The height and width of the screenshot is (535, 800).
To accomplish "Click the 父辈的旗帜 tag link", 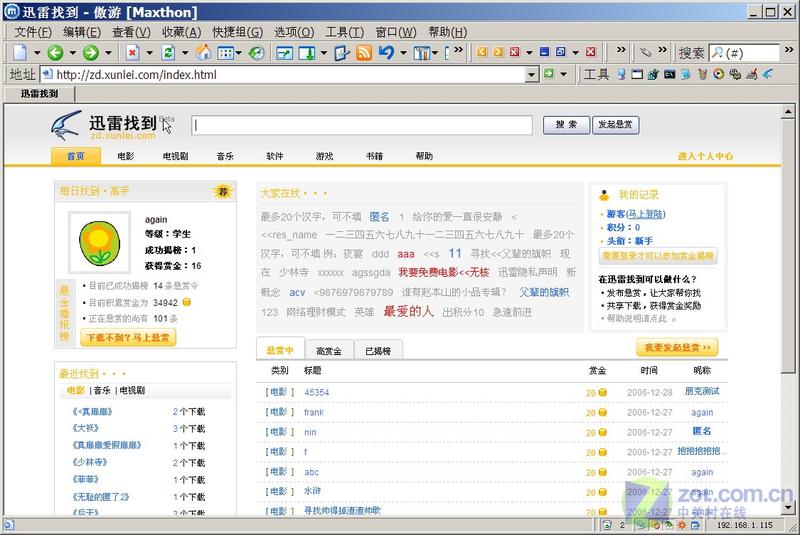I will [544, 292].
